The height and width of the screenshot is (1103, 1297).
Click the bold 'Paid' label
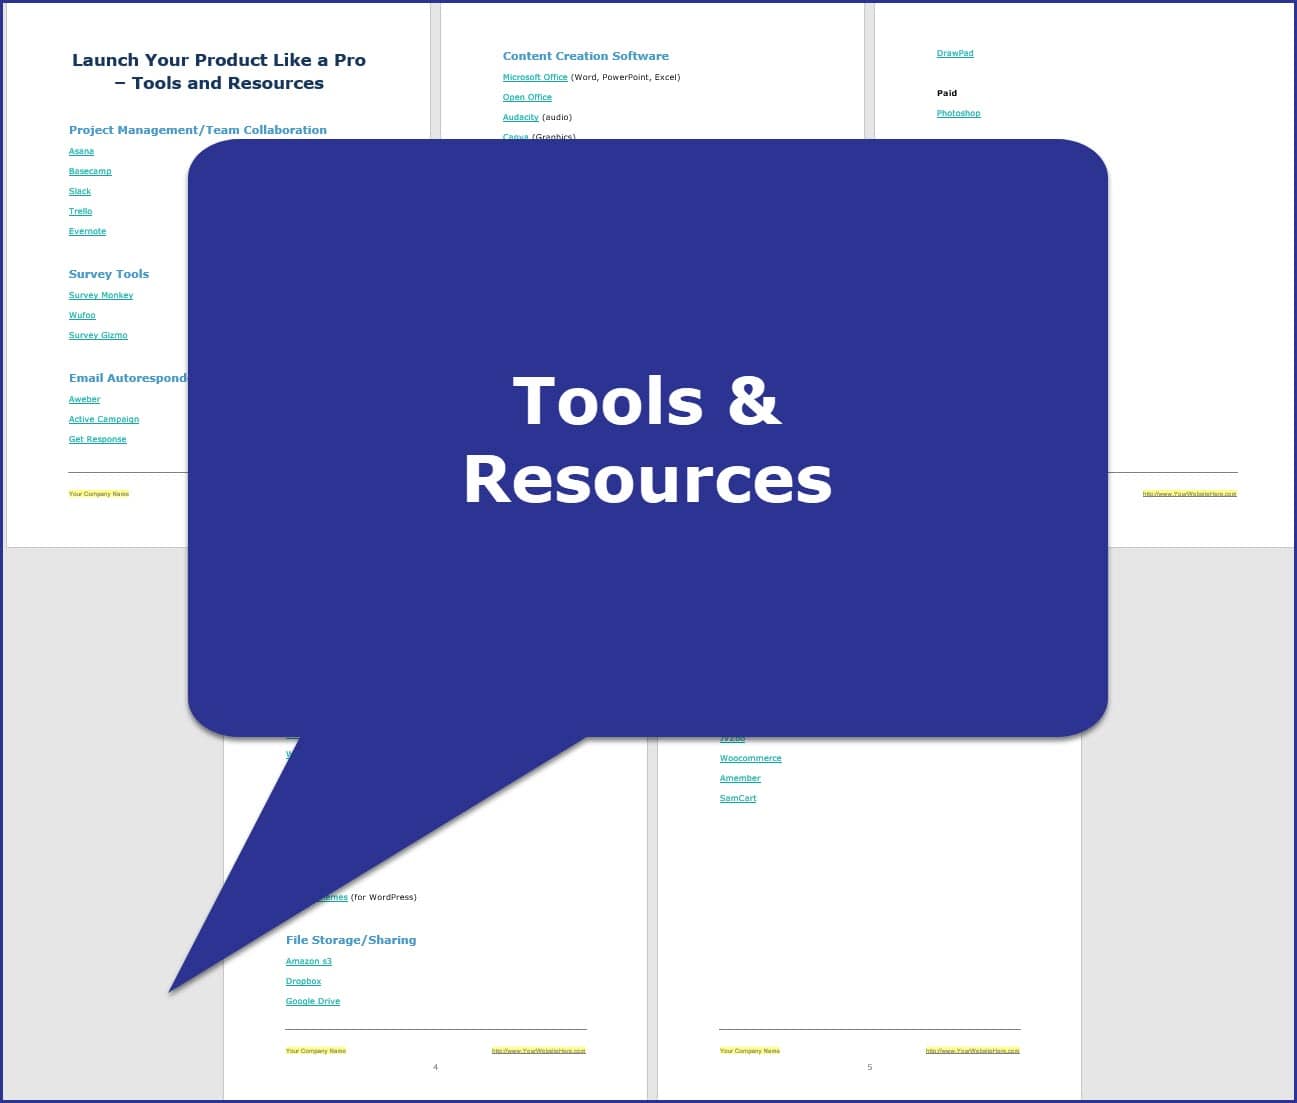click(947, 93)
